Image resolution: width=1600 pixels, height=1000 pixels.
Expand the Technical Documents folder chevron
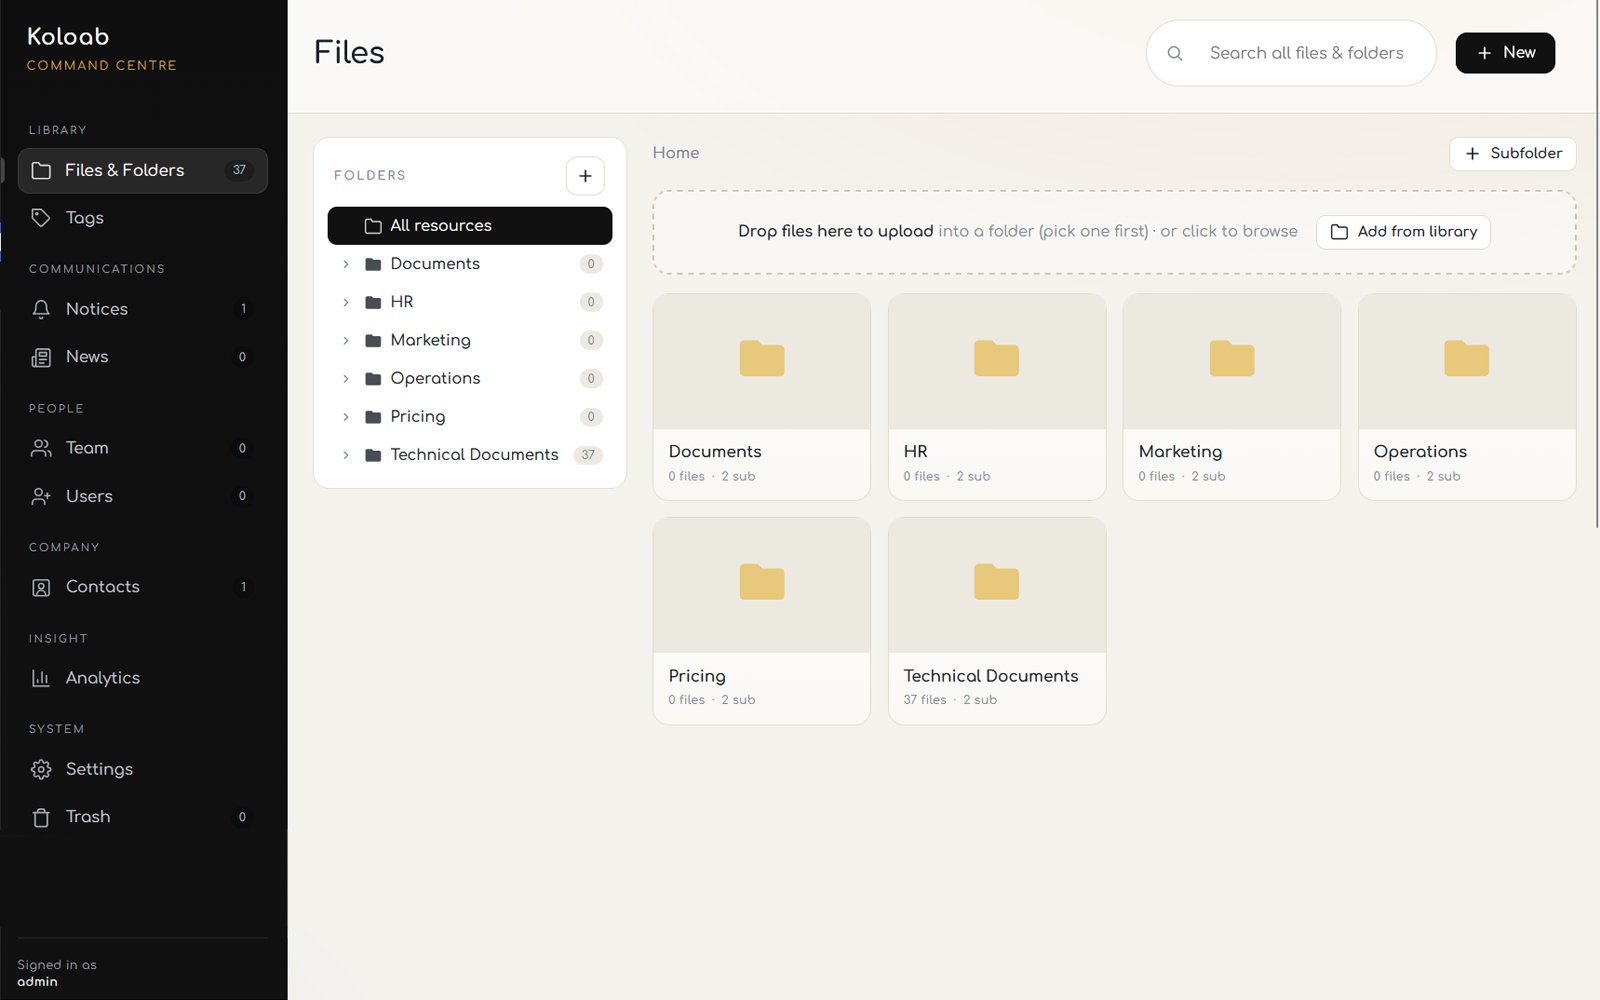346,455
